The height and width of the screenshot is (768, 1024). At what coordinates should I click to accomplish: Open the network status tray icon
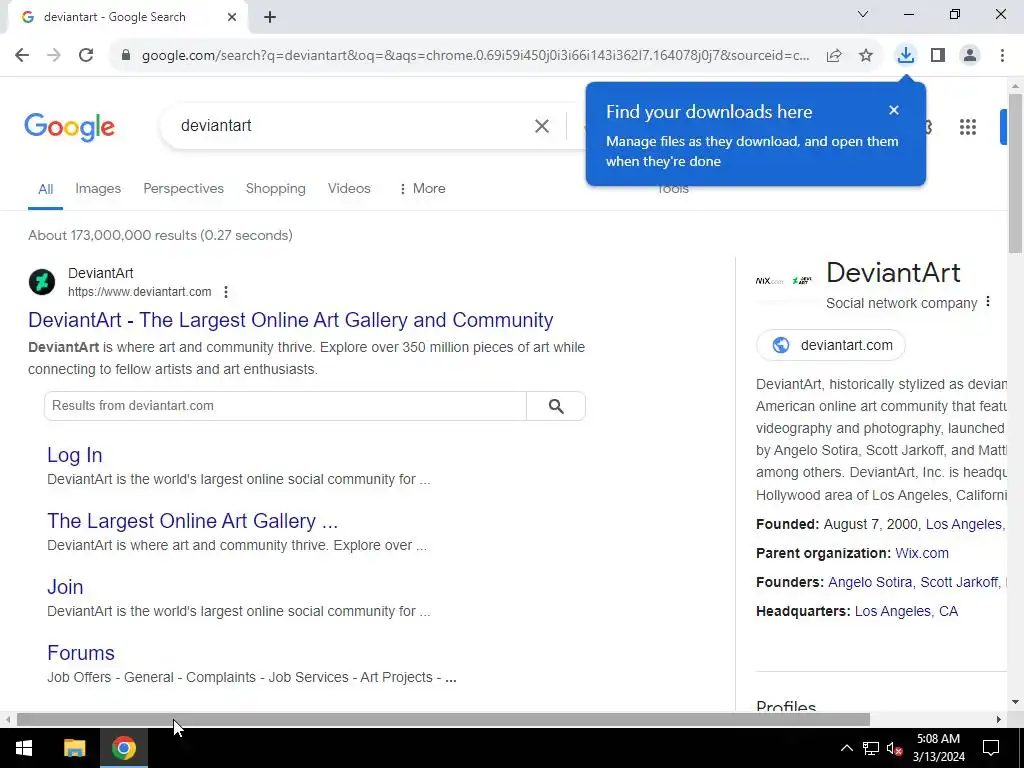pos(871,748)
